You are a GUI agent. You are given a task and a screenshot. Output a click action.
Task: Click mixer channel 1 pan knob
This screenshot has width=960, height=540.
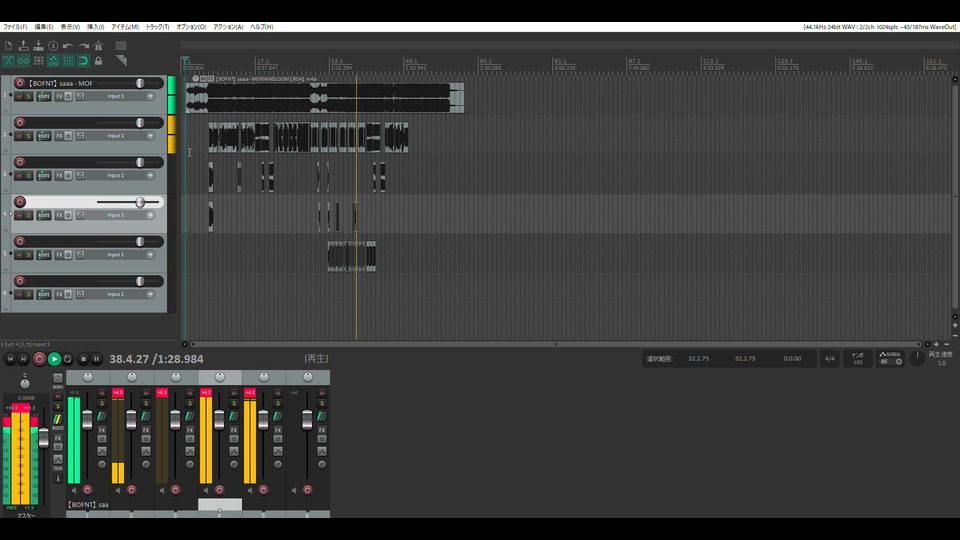pos(88,377)
